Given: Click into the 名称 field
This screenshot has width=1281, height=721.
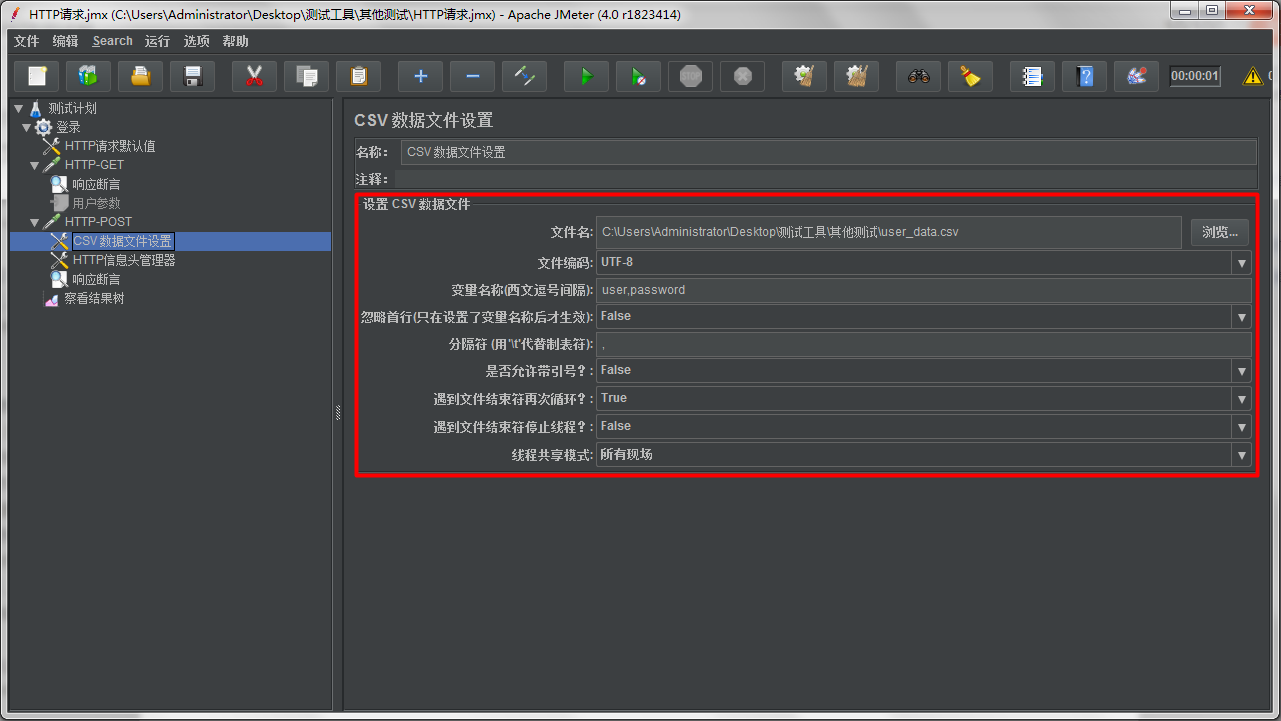Looking at the screenshot, I should [828, 152].
